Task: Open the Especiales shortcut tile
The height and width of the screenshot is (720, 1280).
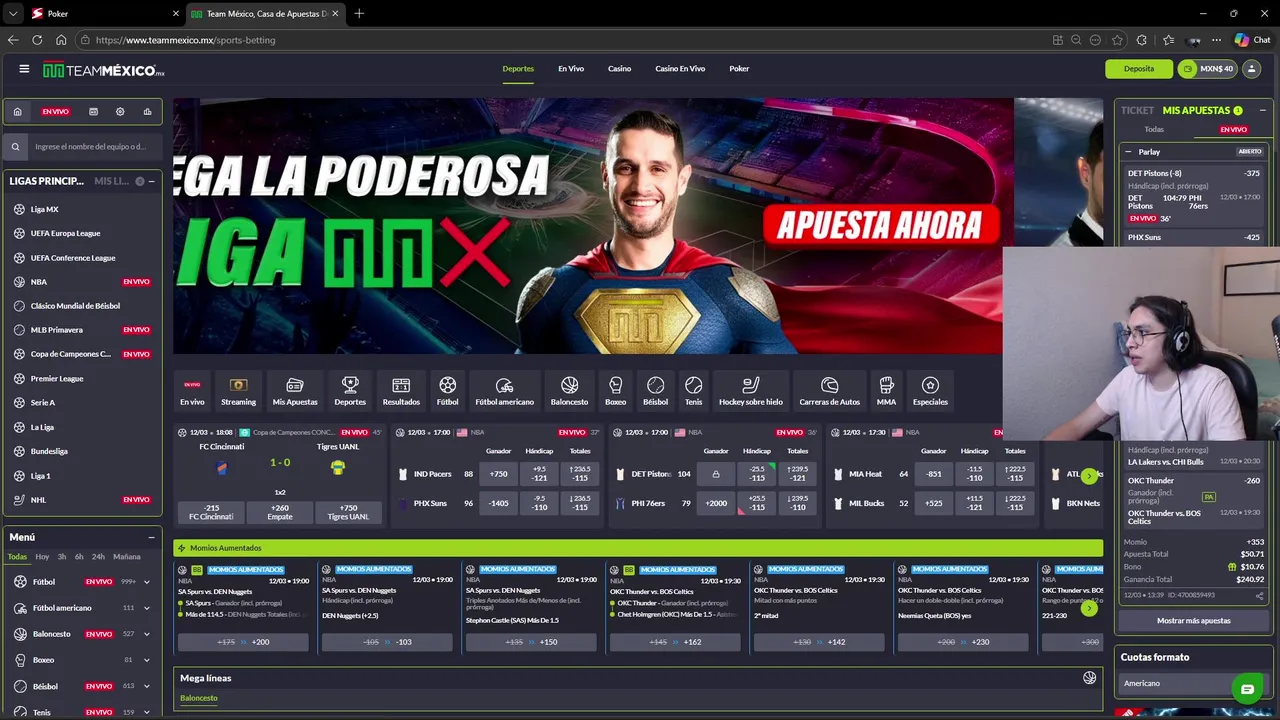Action: coord(930,391)
